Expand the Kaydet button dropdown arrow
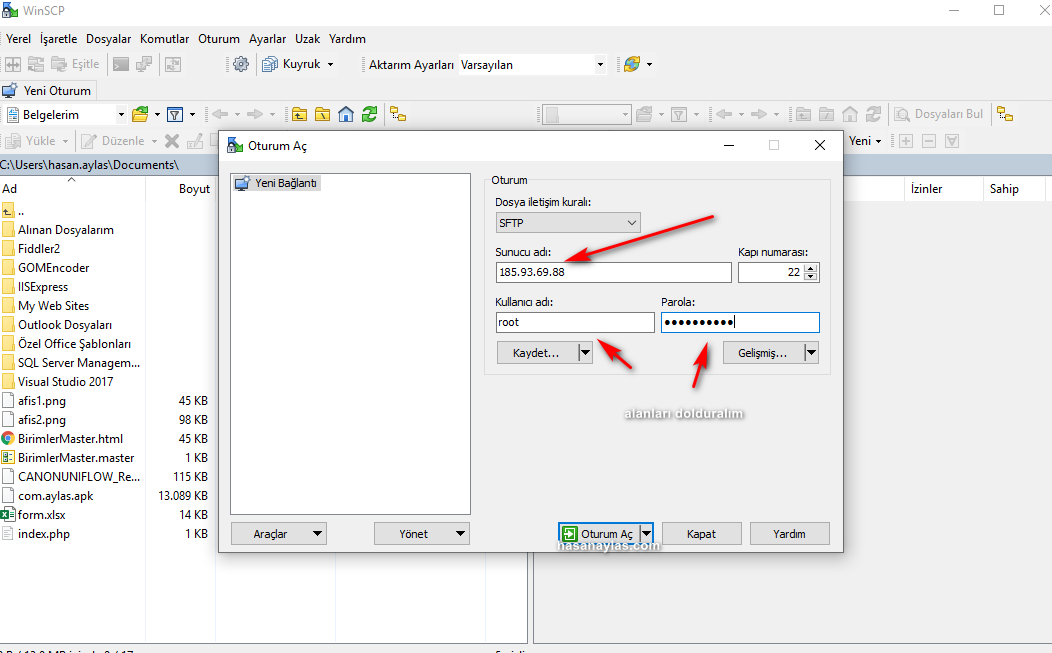1052x653 pixels. click(x=585, y=353)
